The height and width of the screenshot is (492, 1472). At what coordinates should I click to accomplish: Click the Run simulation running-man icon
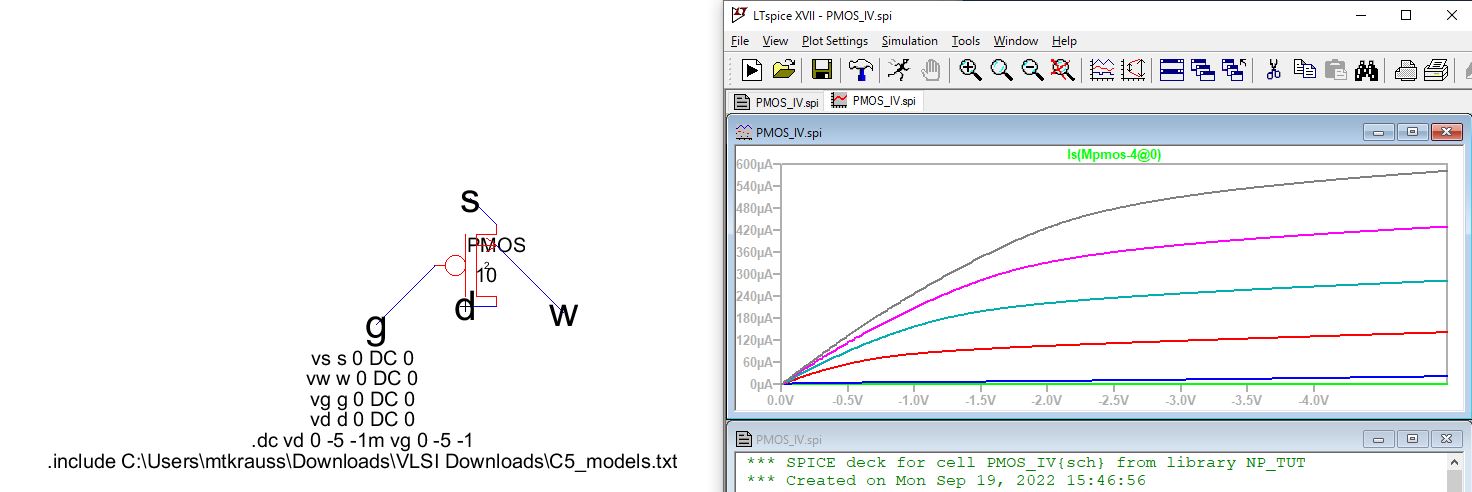[900, 69]
